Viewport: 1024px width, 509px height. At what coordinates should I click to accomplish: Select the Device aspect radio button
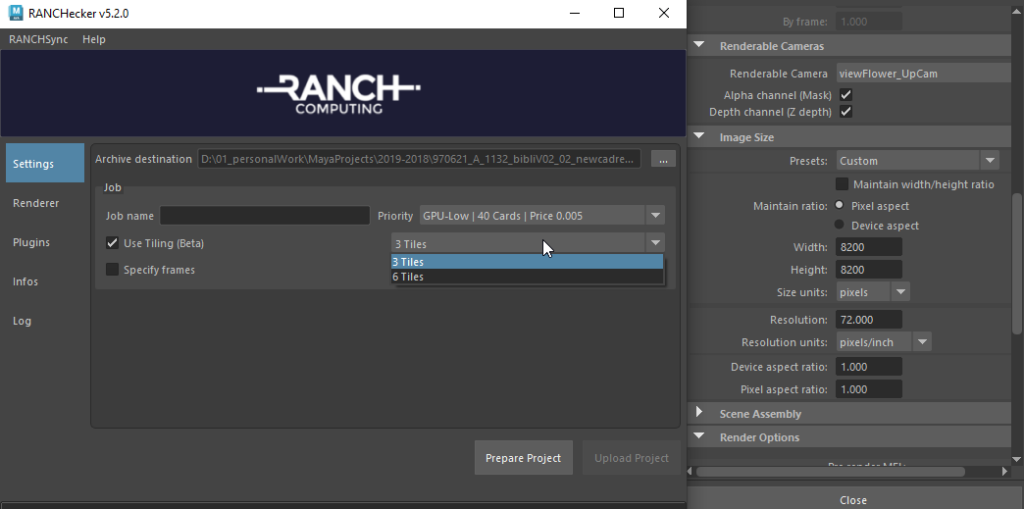[840, 225]
